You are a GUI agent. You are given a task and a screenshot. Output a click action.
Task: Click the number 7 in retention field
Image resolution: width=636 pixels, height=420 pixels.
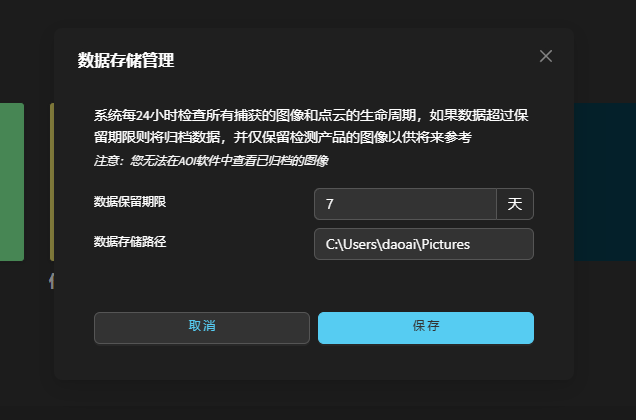(x=330, y=204)
